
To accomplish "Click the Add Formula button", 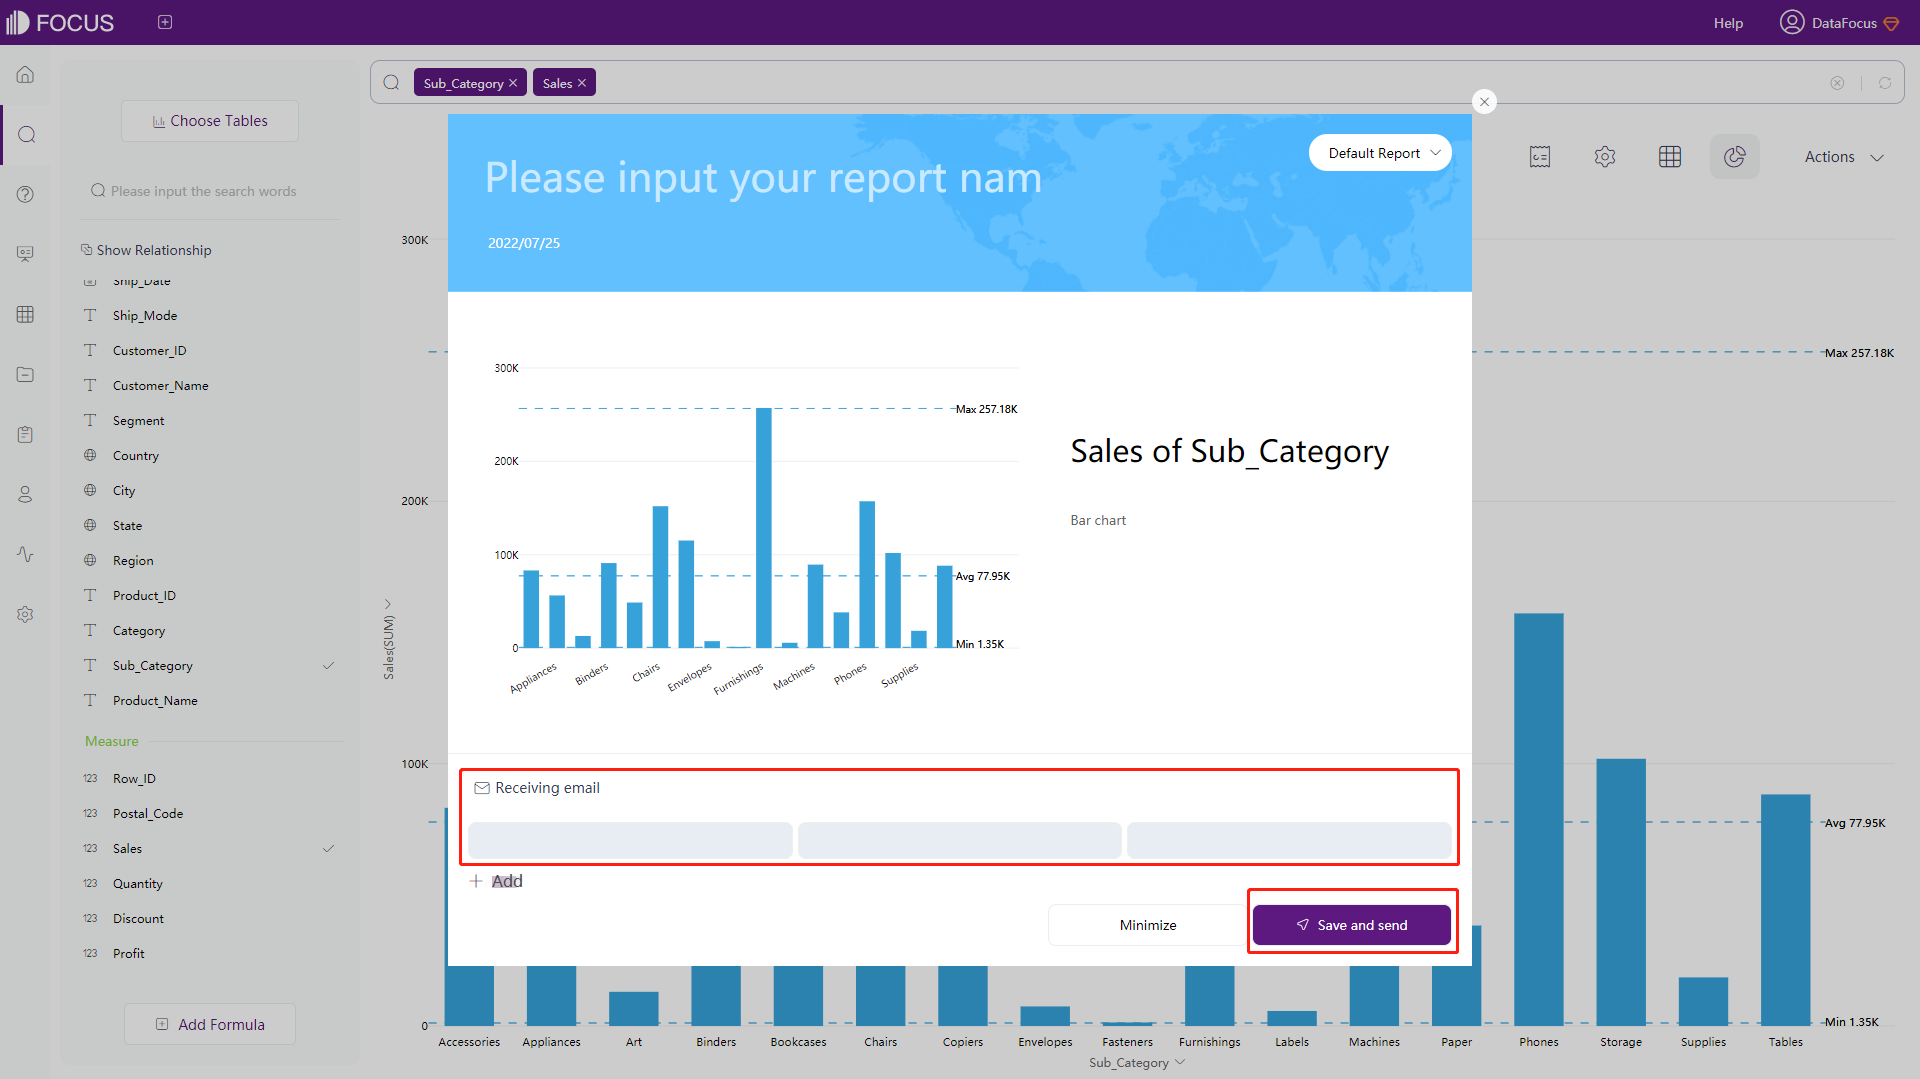I will pyautogui.click(x=210, y=1025).
